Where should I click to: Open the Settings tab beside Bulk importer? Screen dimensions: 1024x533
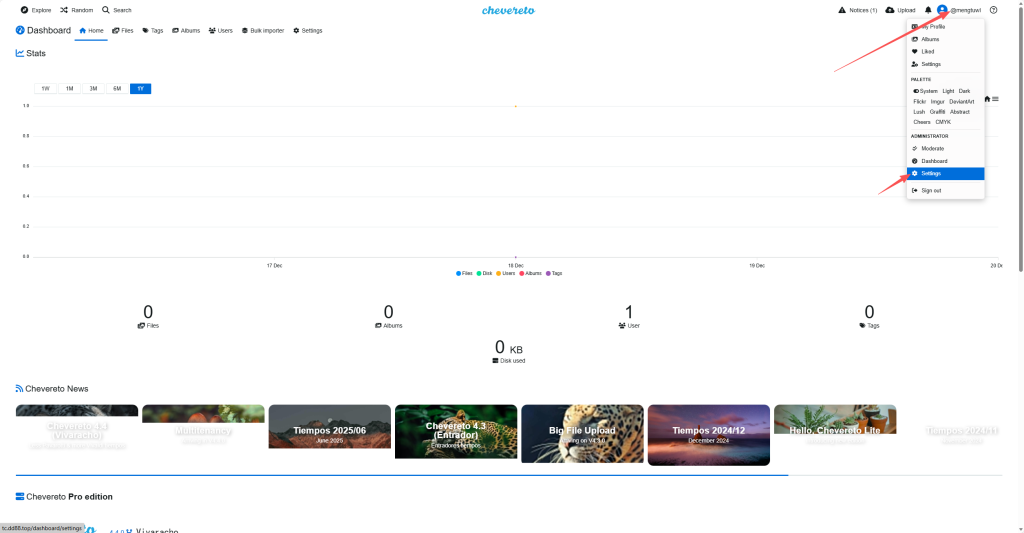pos(308,31)
